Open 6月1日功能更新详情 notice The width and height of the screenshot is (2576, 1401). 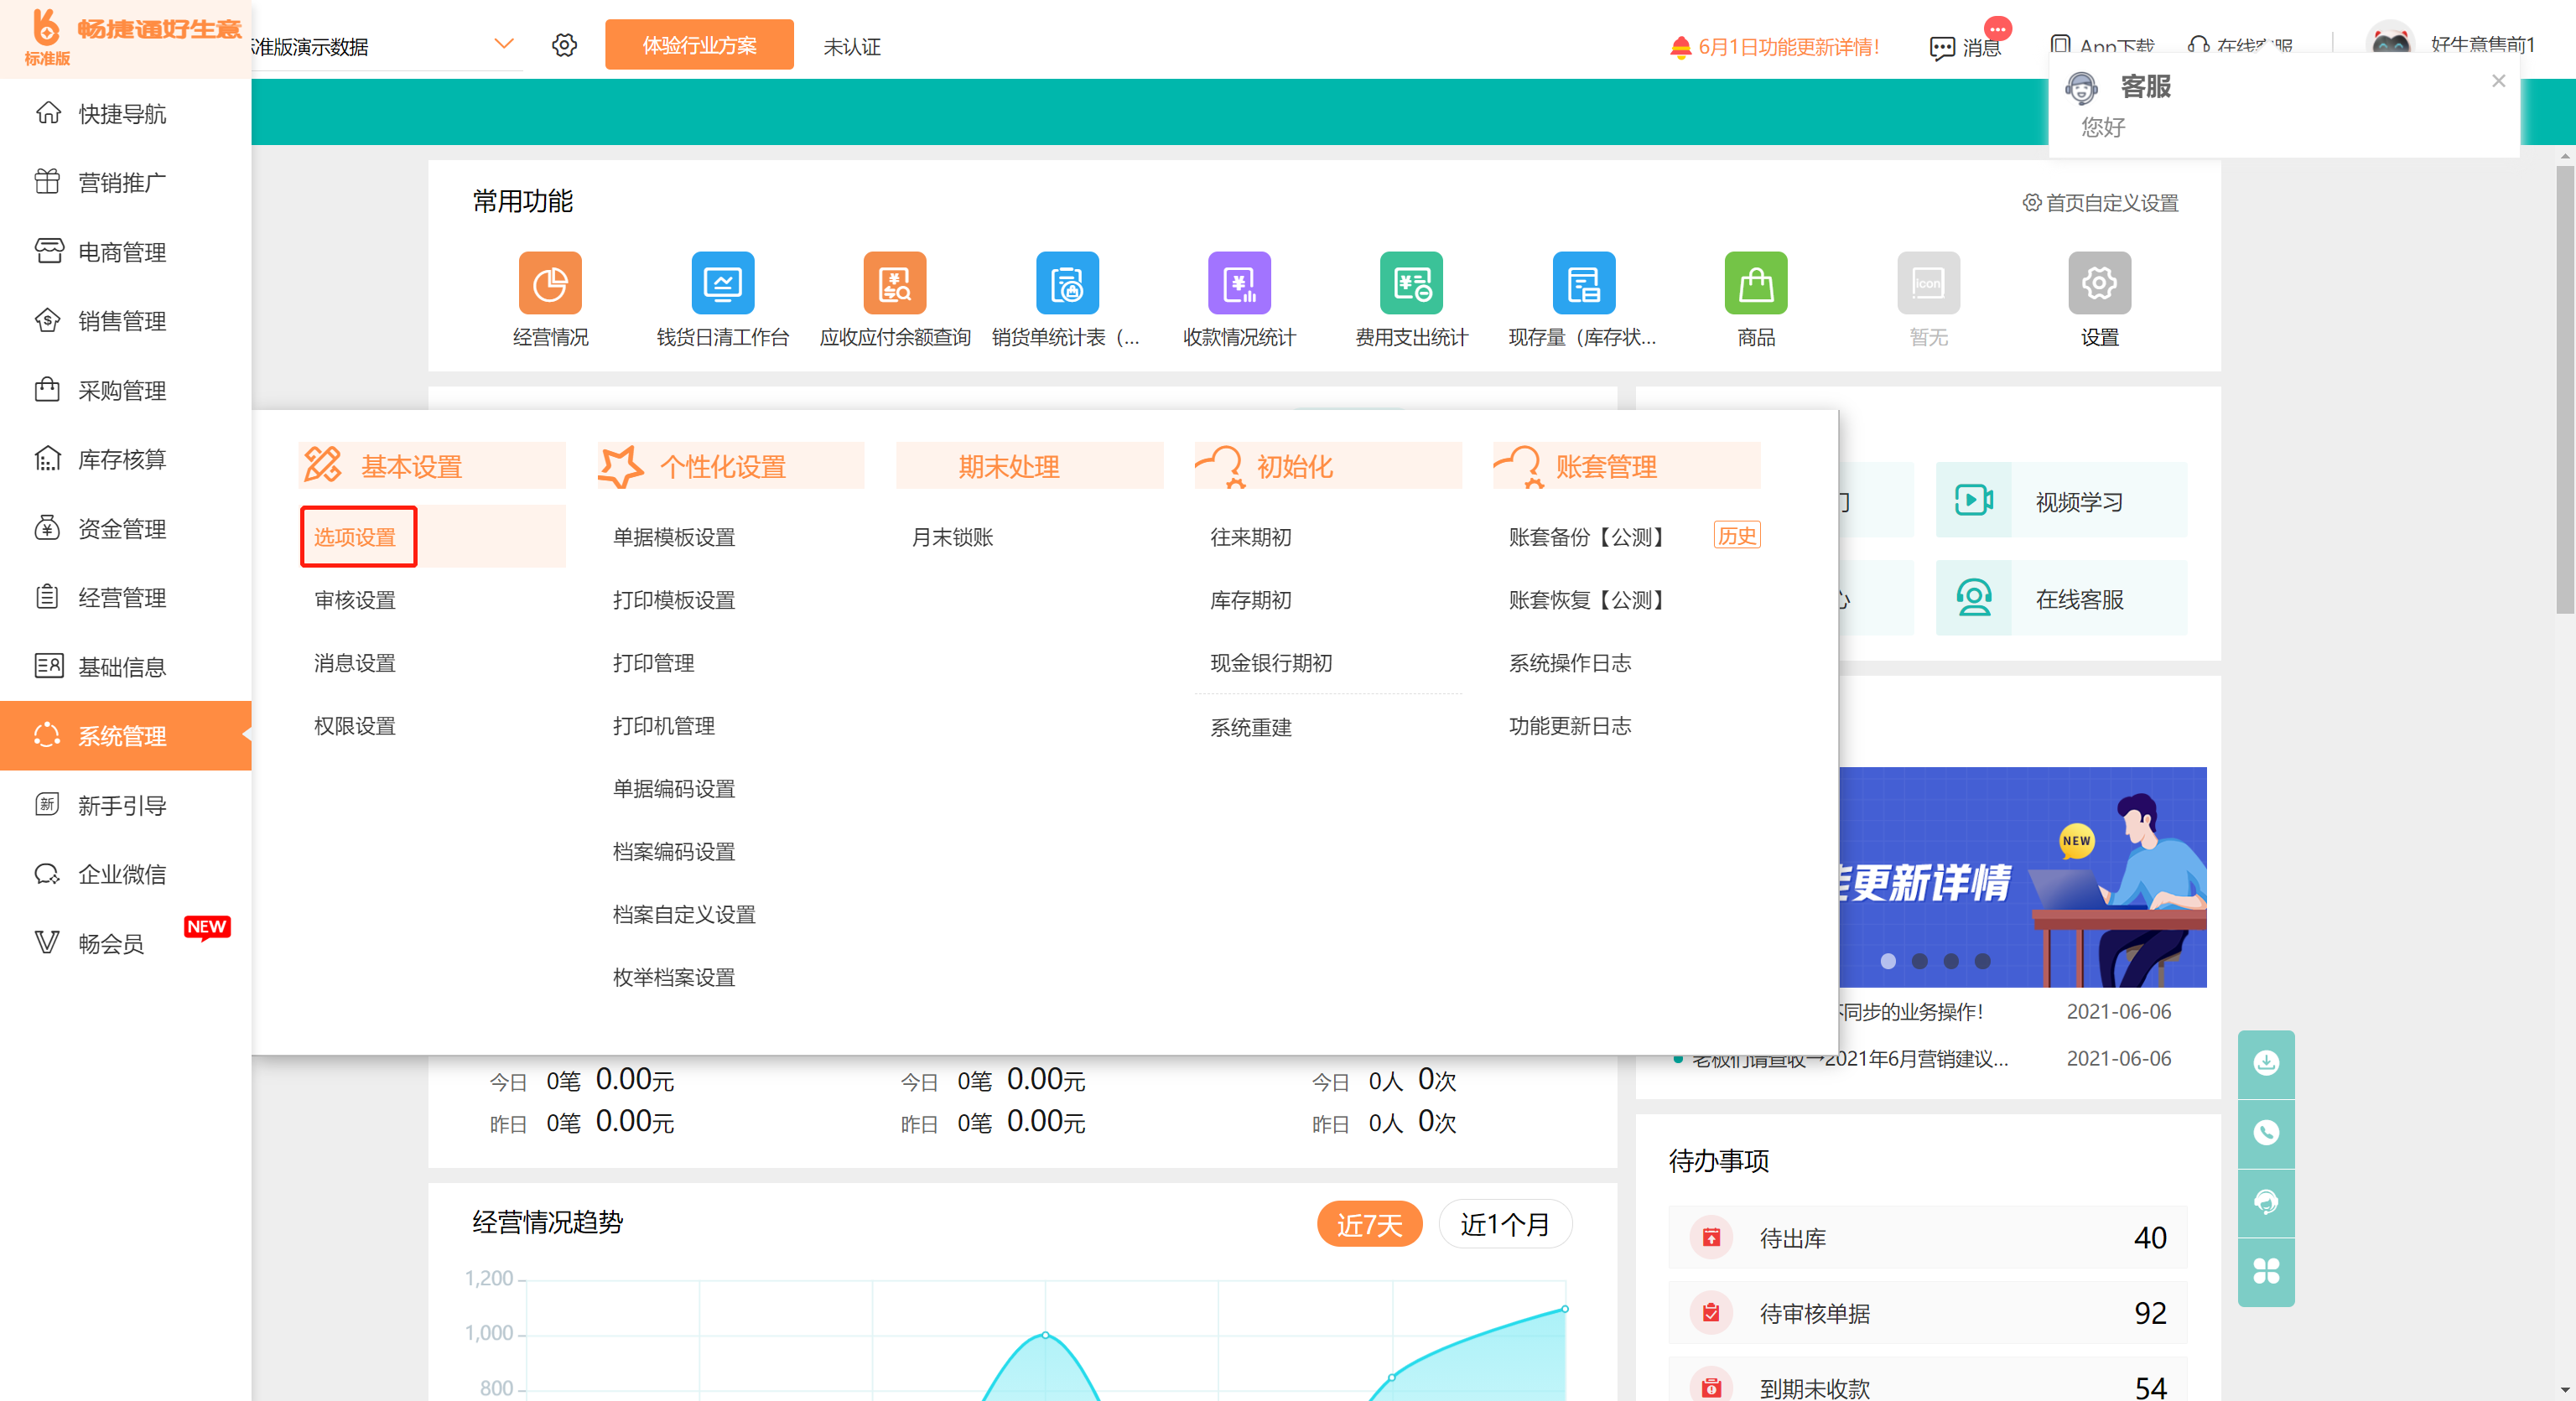(x=1776, y=47)
